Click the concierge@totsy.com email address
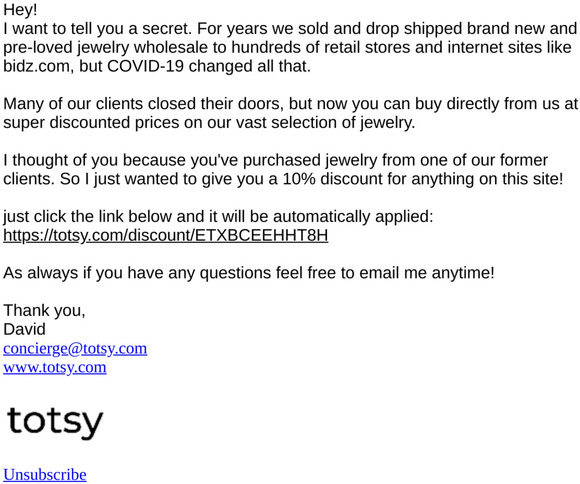 point(75,349)
